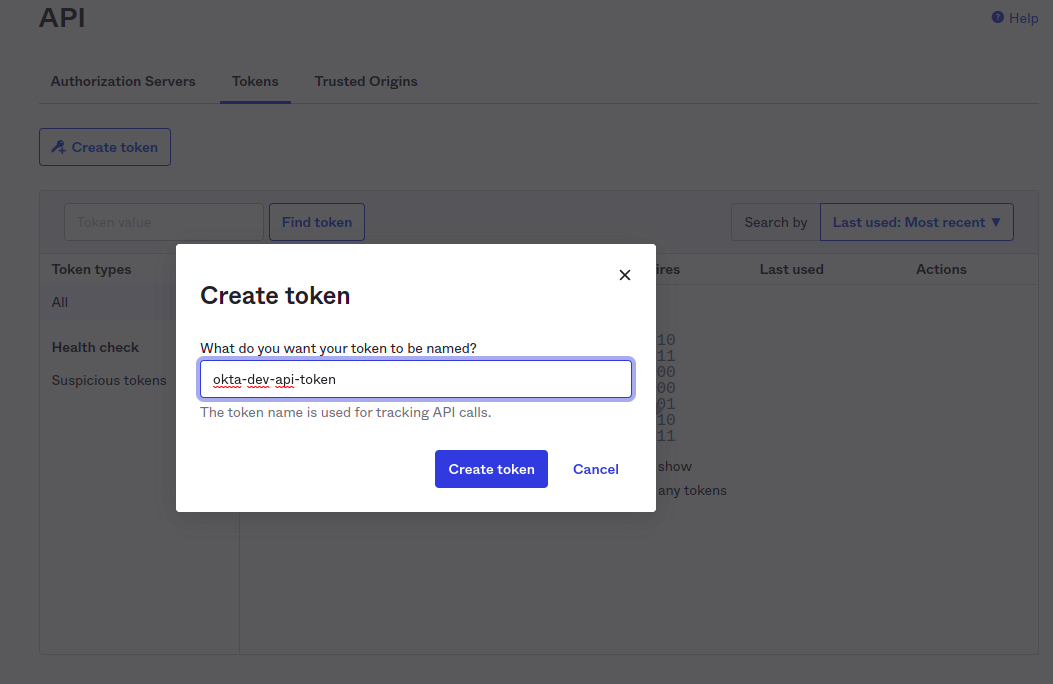
Task: Dismiss the modal with the X icon
Action: 624,274
